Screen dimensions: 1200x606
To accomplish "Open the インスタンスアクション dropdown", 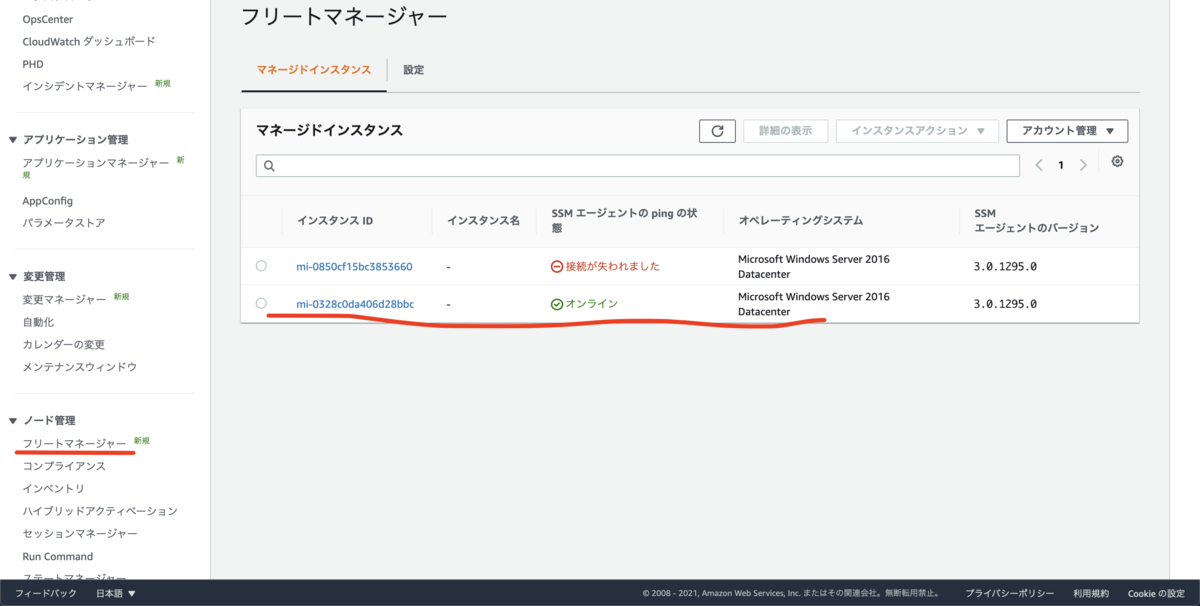I will click(917, 131).
